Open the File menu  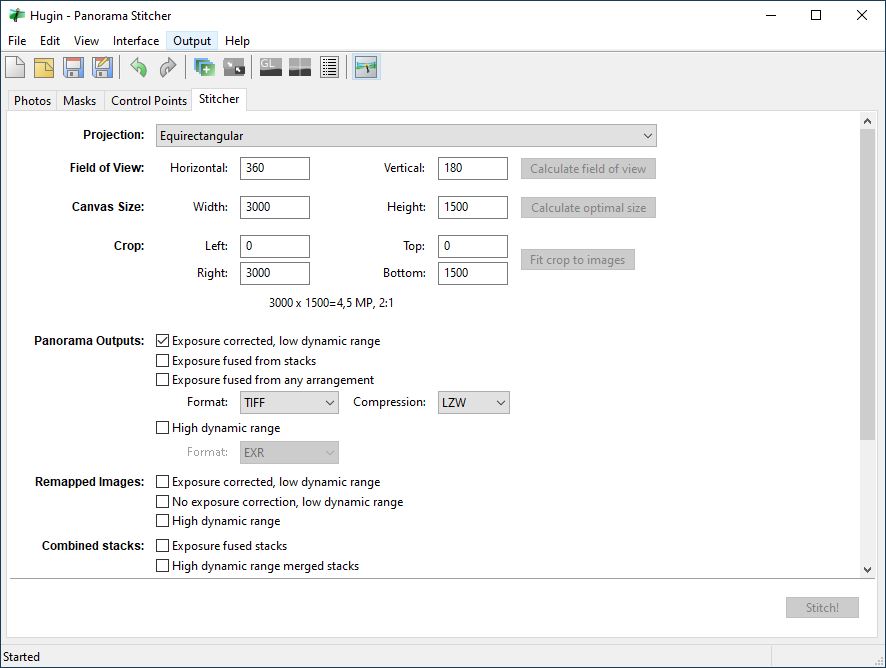(x=17, y=41)
